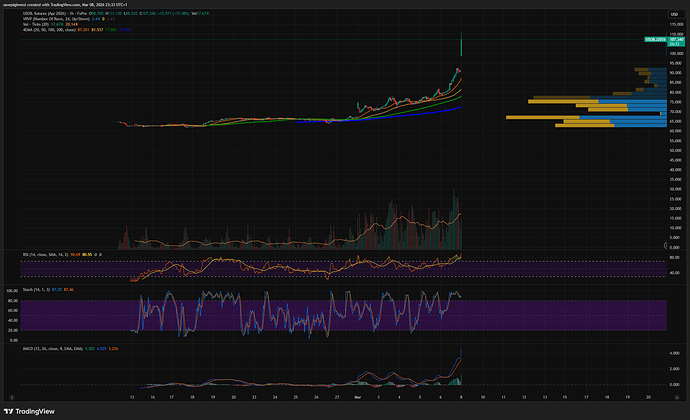
Task: Click the latest tall candle wick
Action: click(461, 42)
